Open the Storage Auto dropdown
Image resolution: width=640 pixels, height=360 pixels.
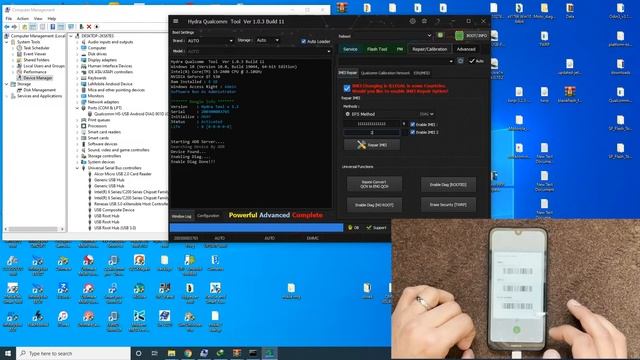tap(267, 40)
